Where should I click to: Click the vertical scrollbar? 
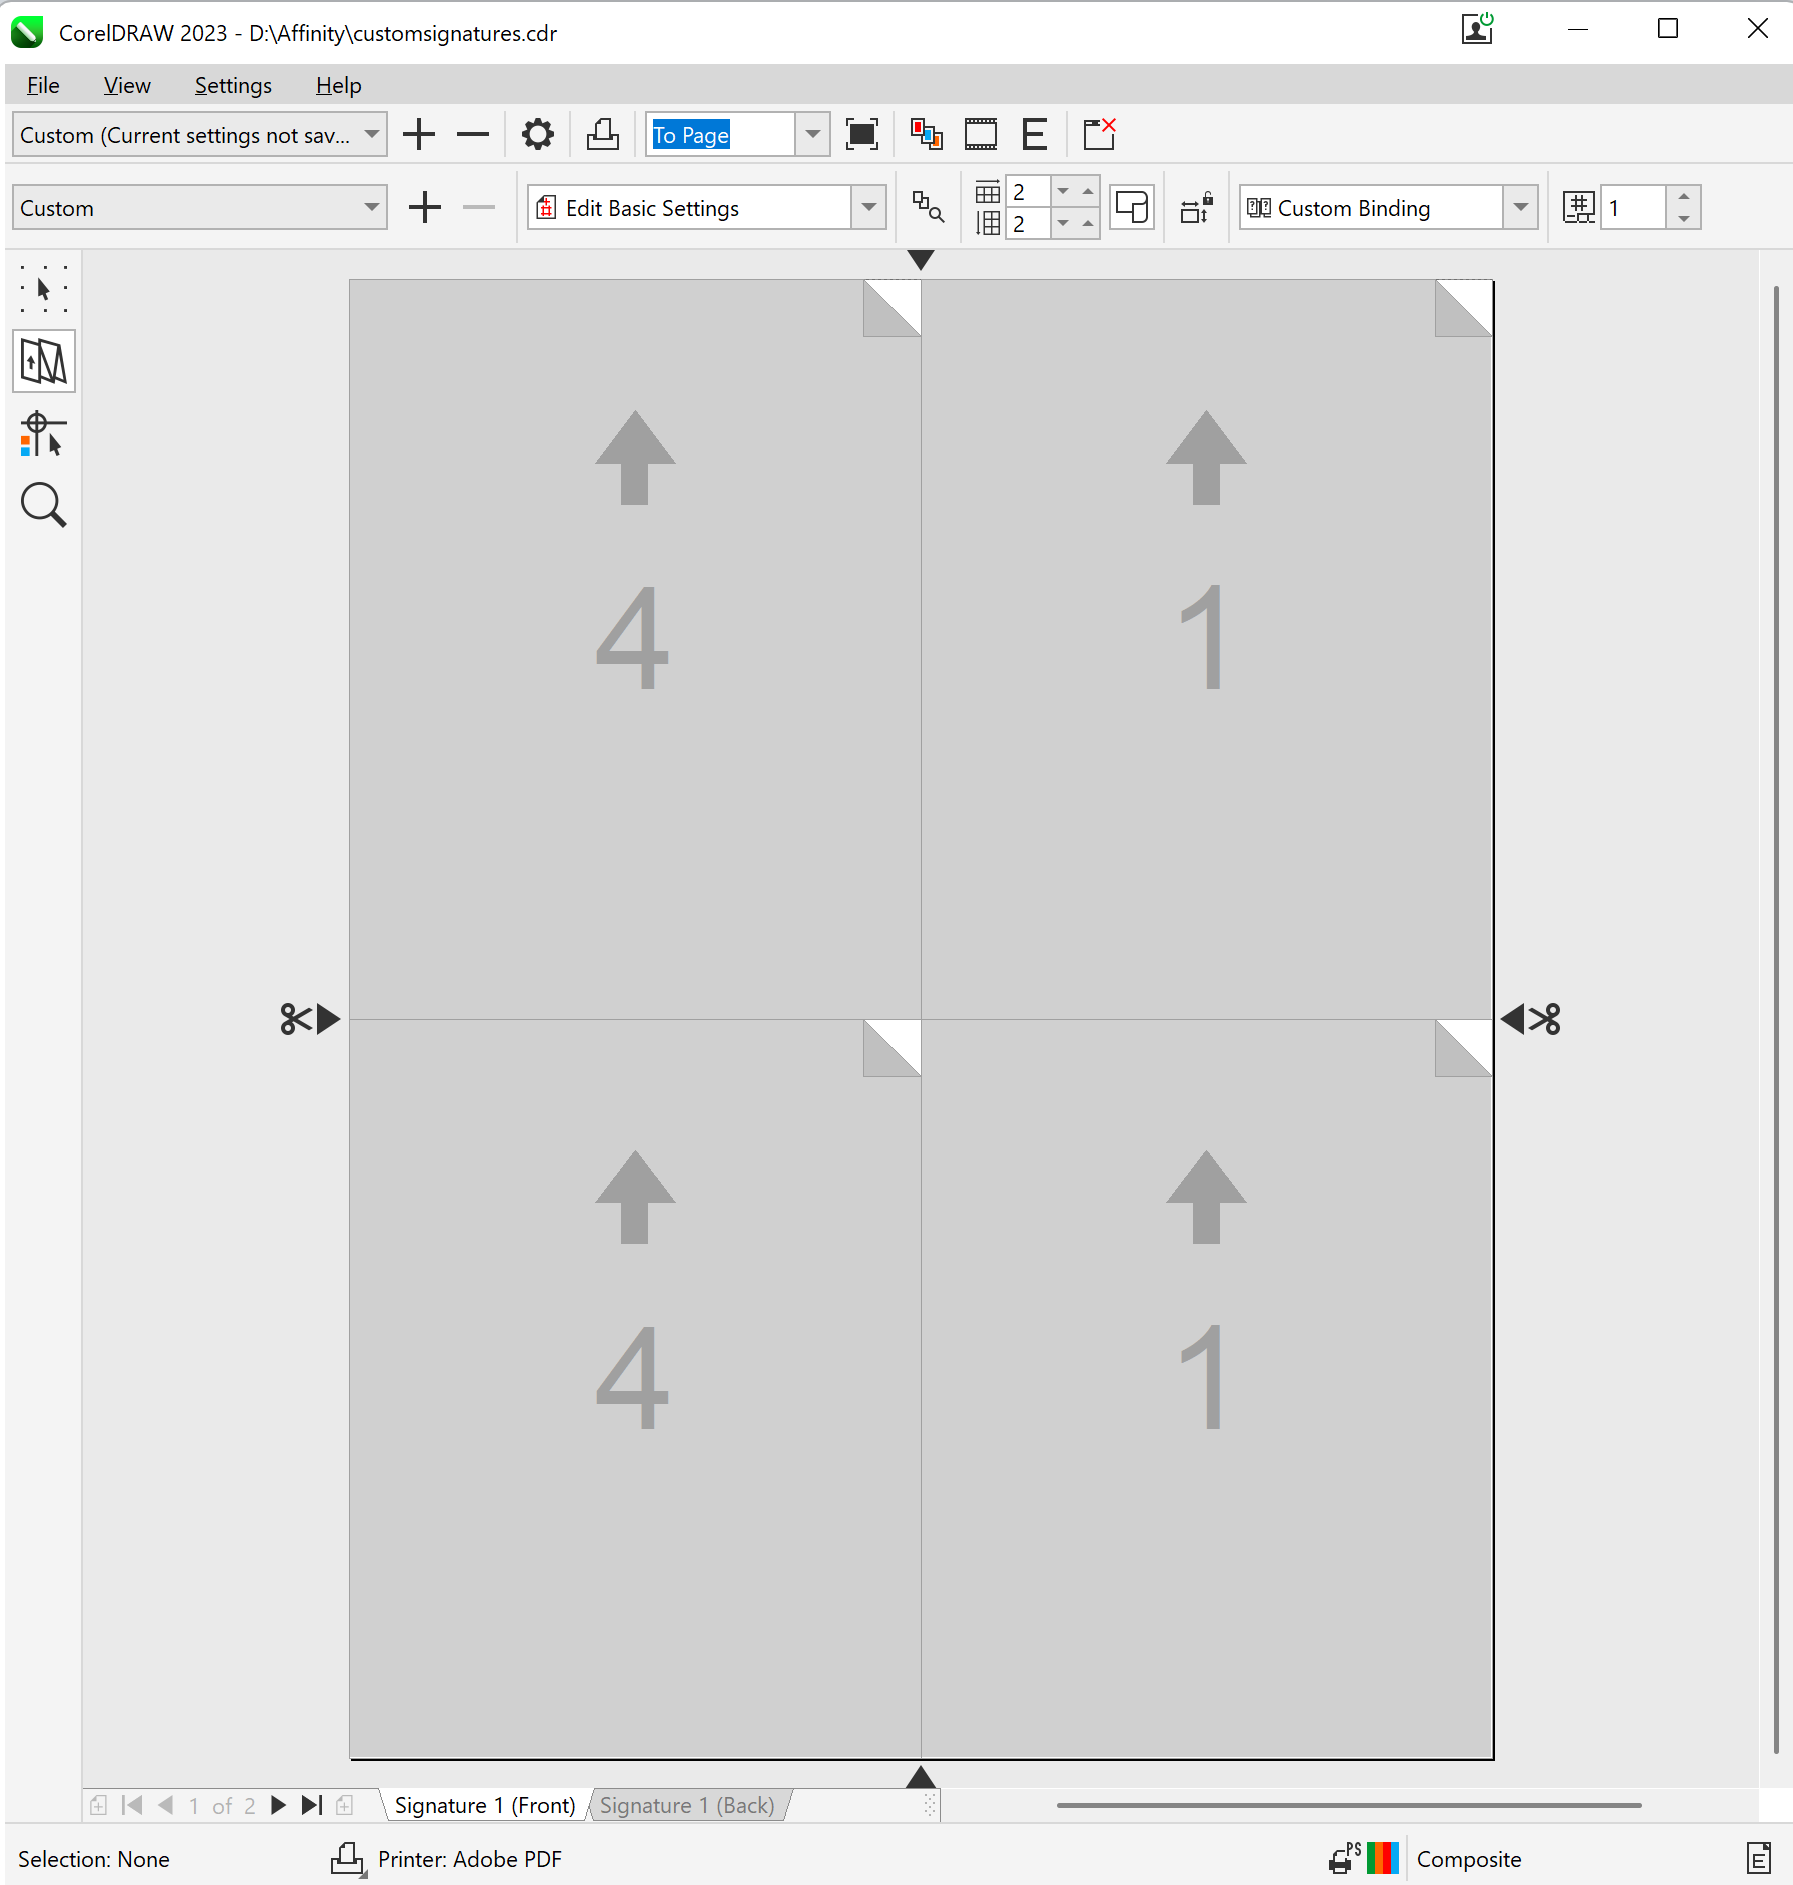[1776, 1018]
